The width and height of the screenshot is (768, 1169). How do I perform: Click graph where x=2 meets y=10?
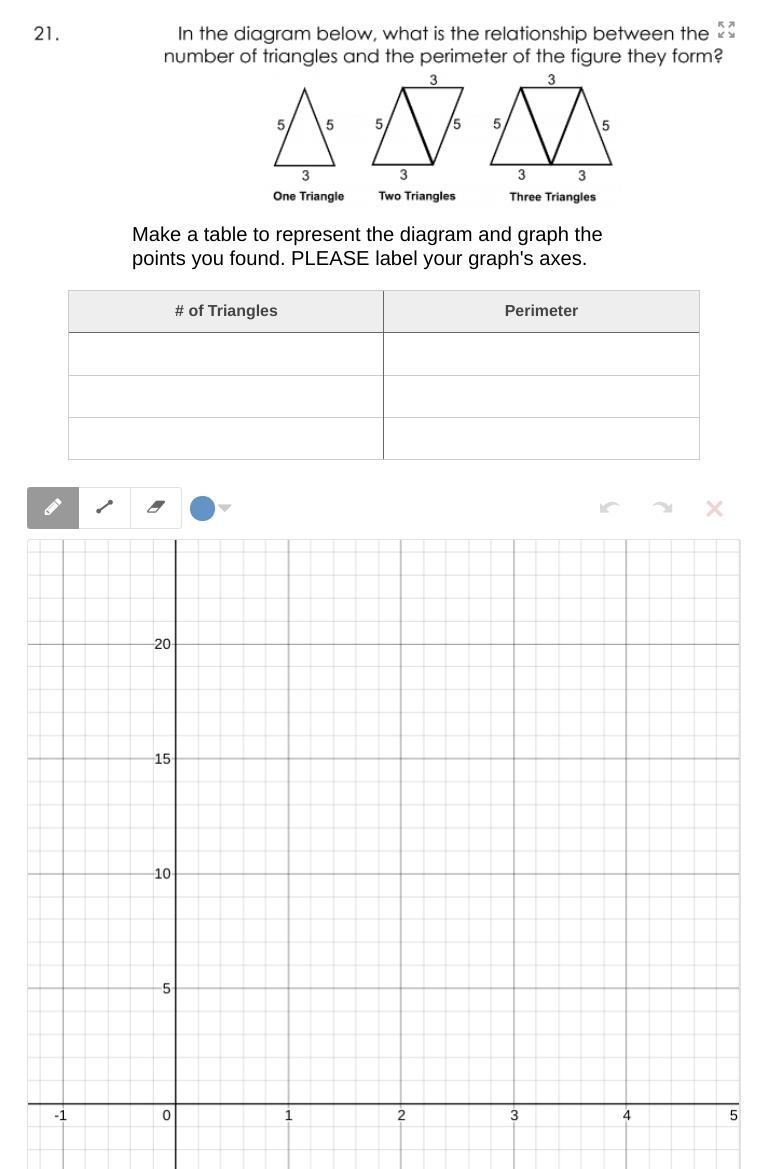click(401, 874)
